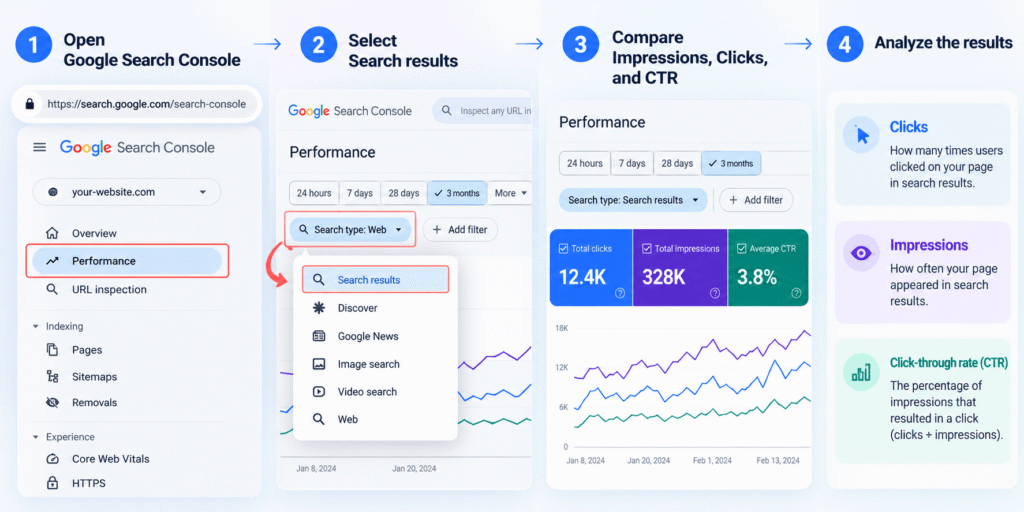Open the your-website.com property dropdown
This screenshot has height=512, width=1024.
(x=127, y=192)
